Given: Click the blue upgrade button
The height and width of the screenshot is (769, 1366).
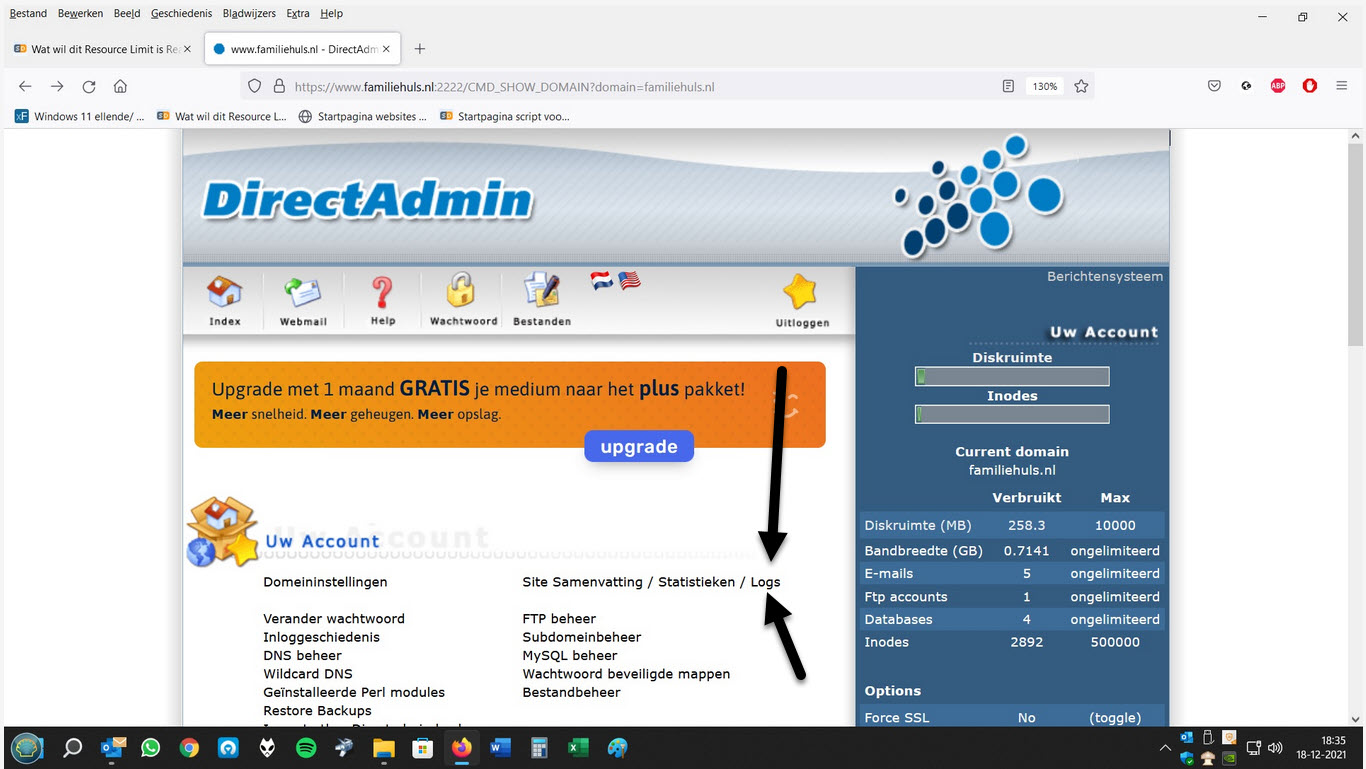Looking at the screenshot, I should point(639,446).
